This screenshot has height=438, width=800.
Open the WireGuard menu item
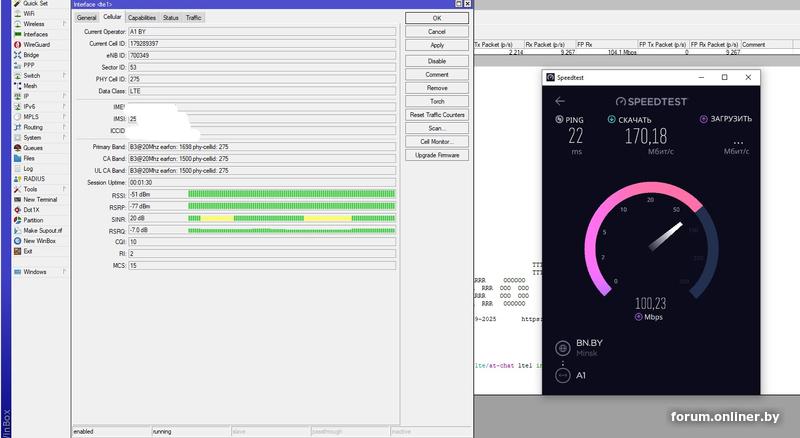(x=36, y=45)
